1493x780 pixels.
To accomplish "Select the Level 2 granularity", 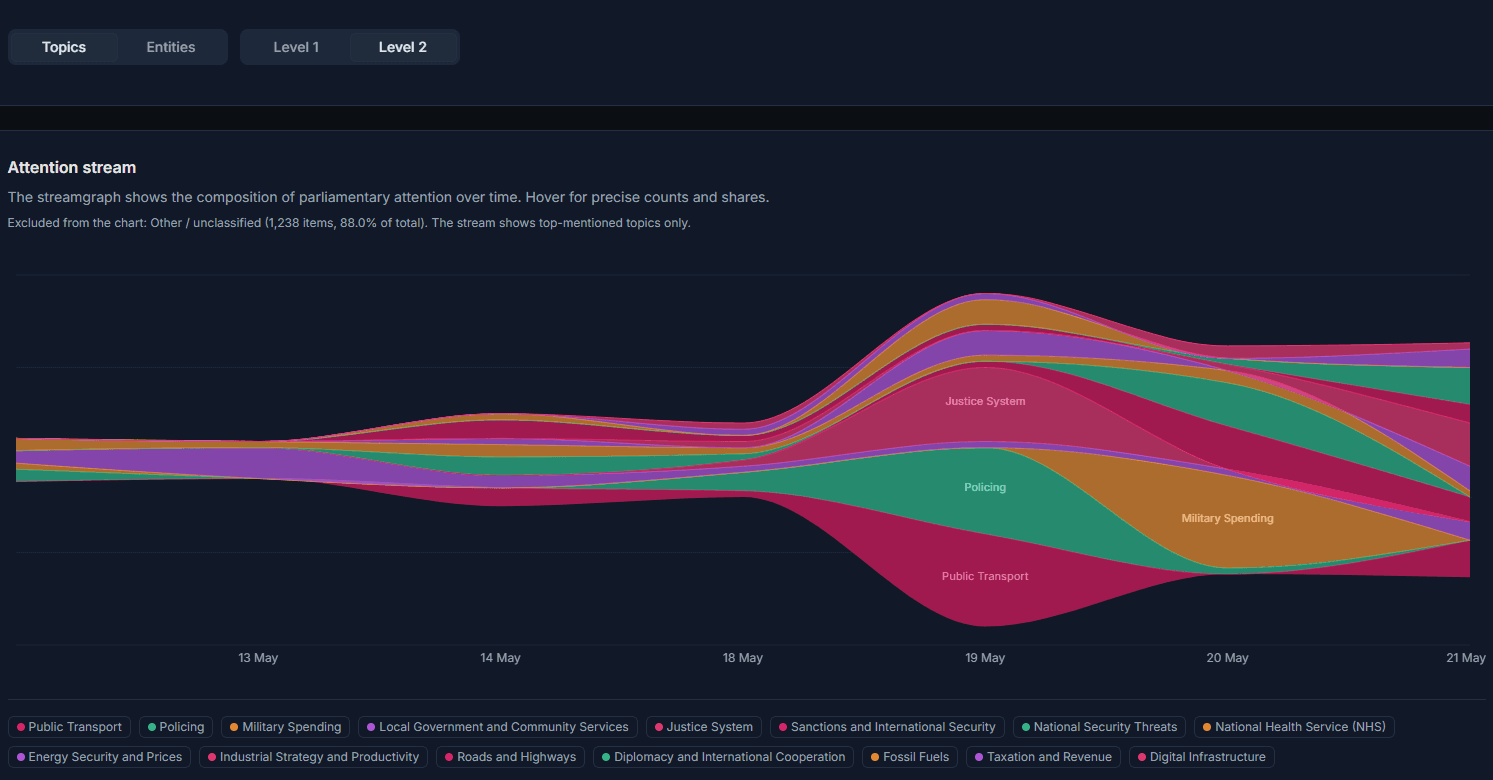I will click(x=403, y=47).
